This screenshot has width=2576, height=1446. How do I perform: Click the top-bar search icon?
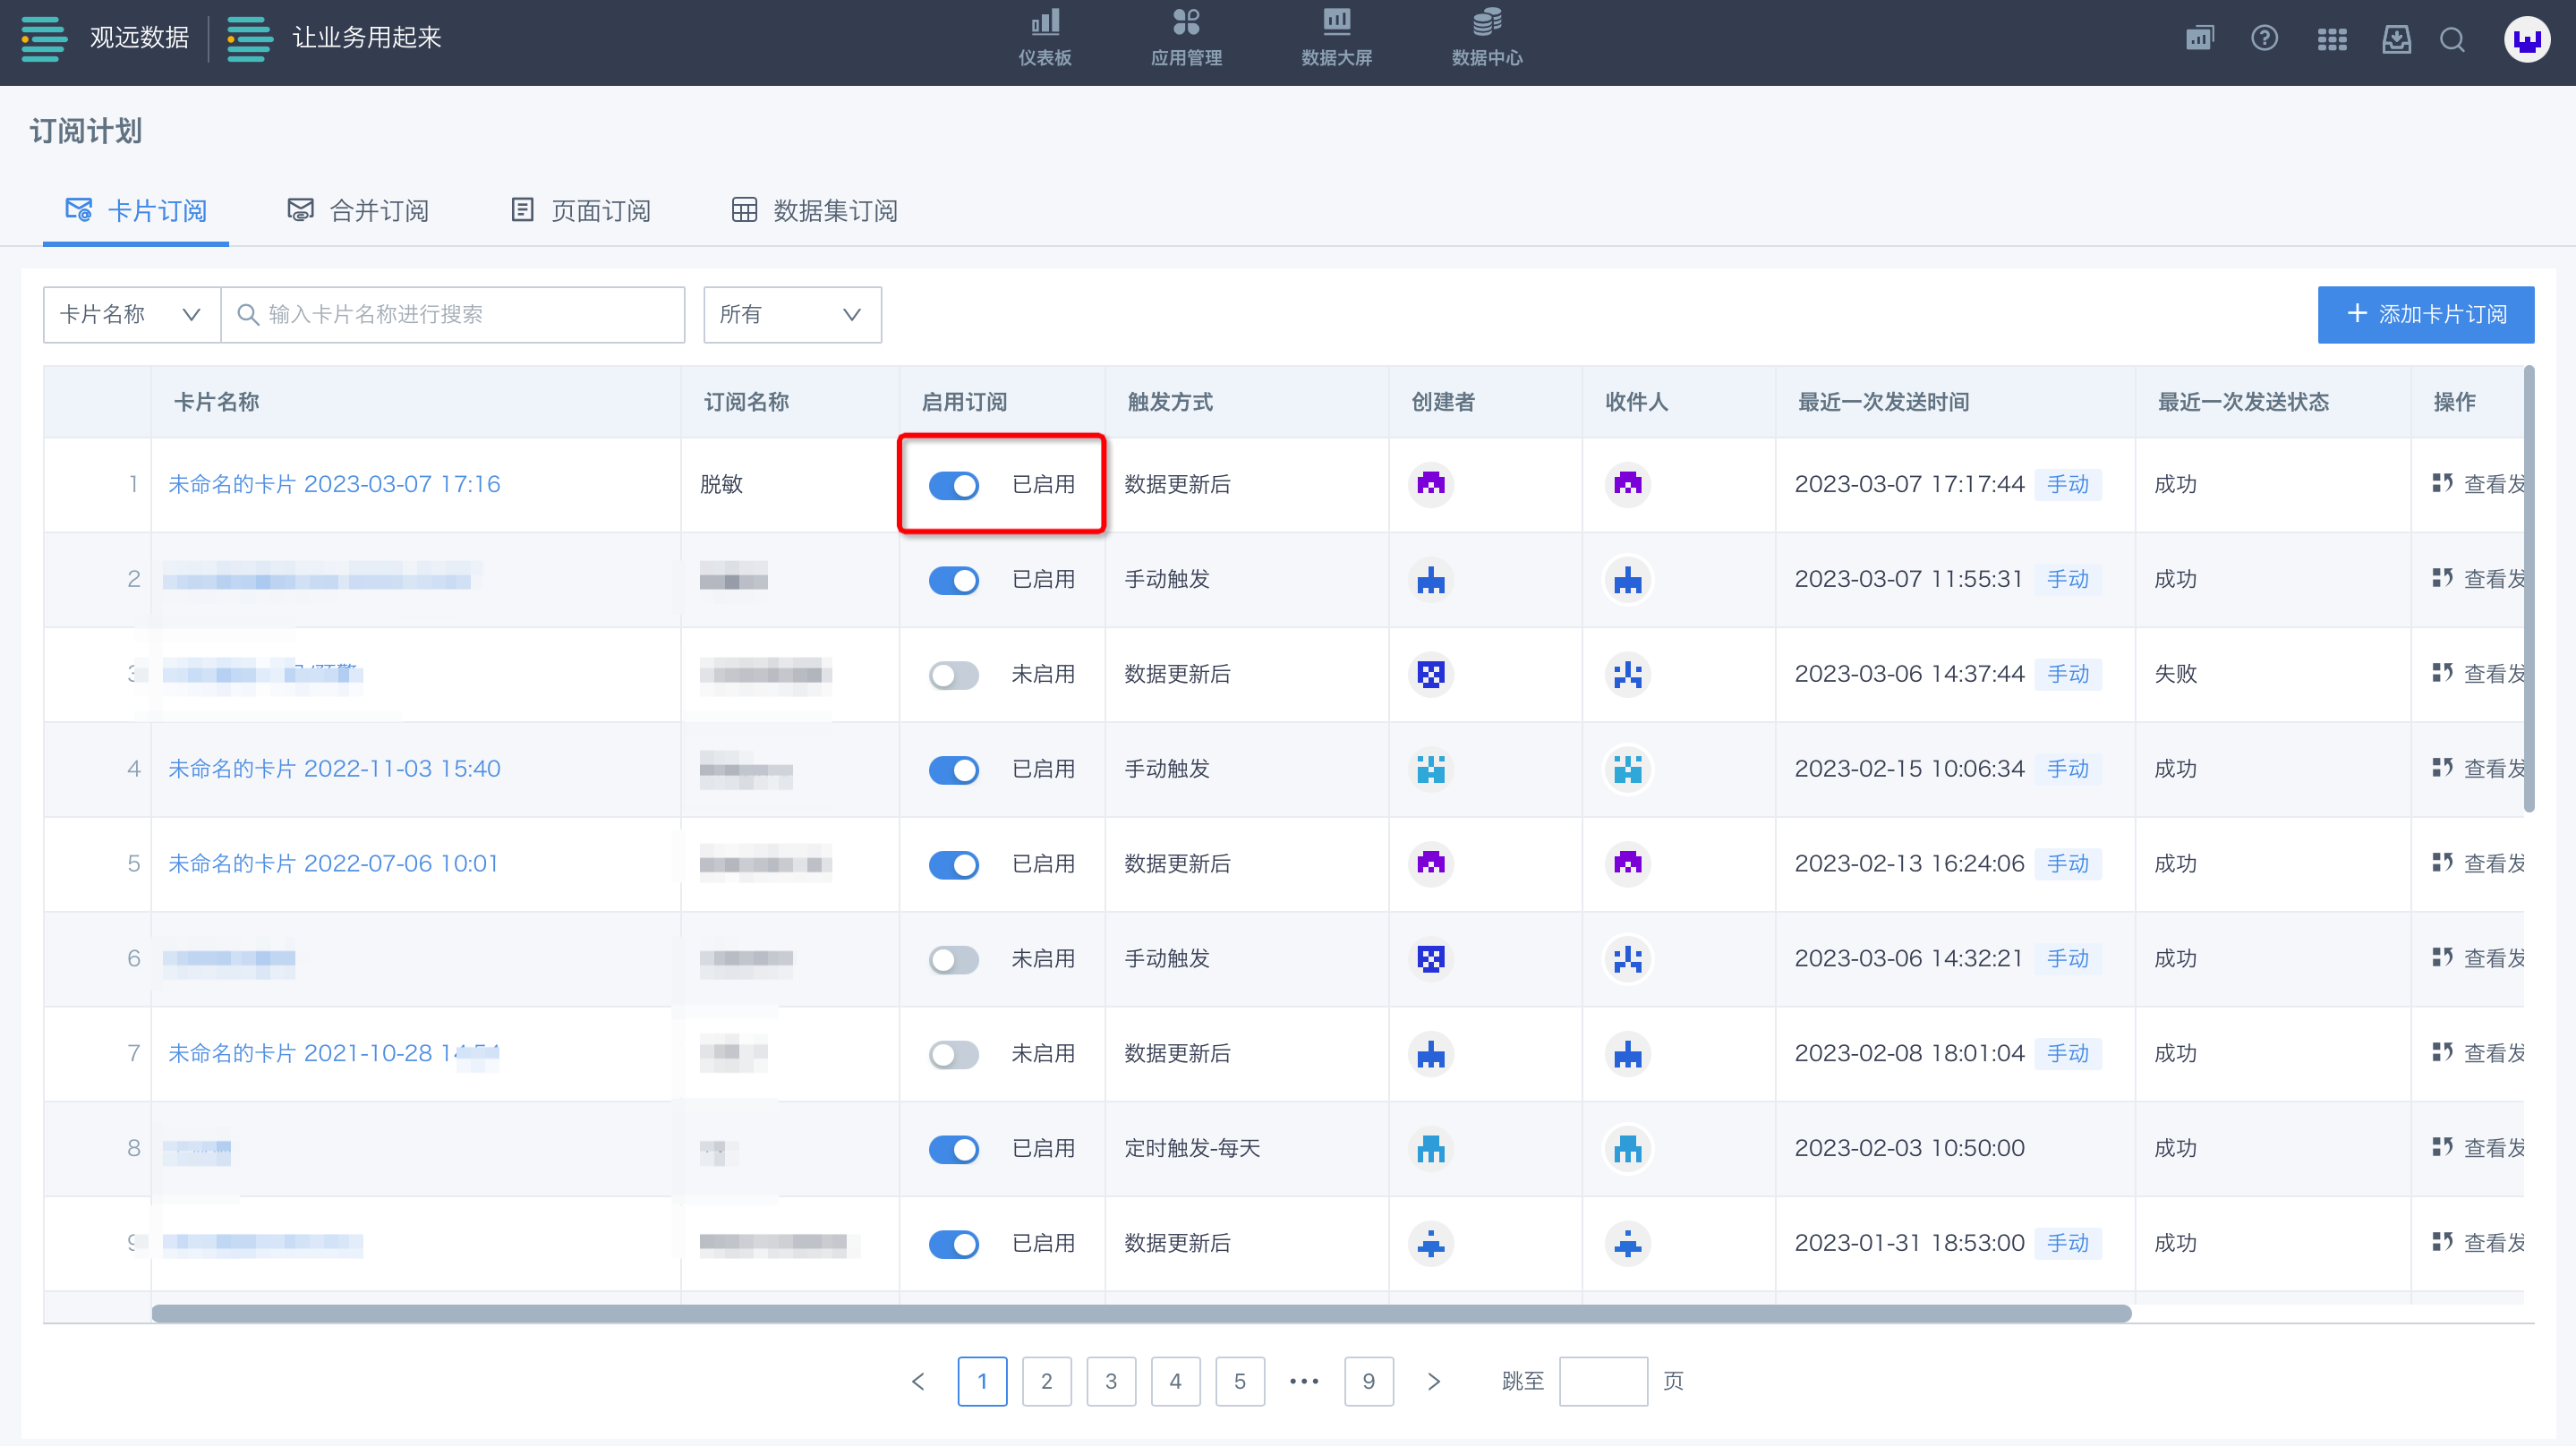pyautogui.click(x=2452, y=39)
